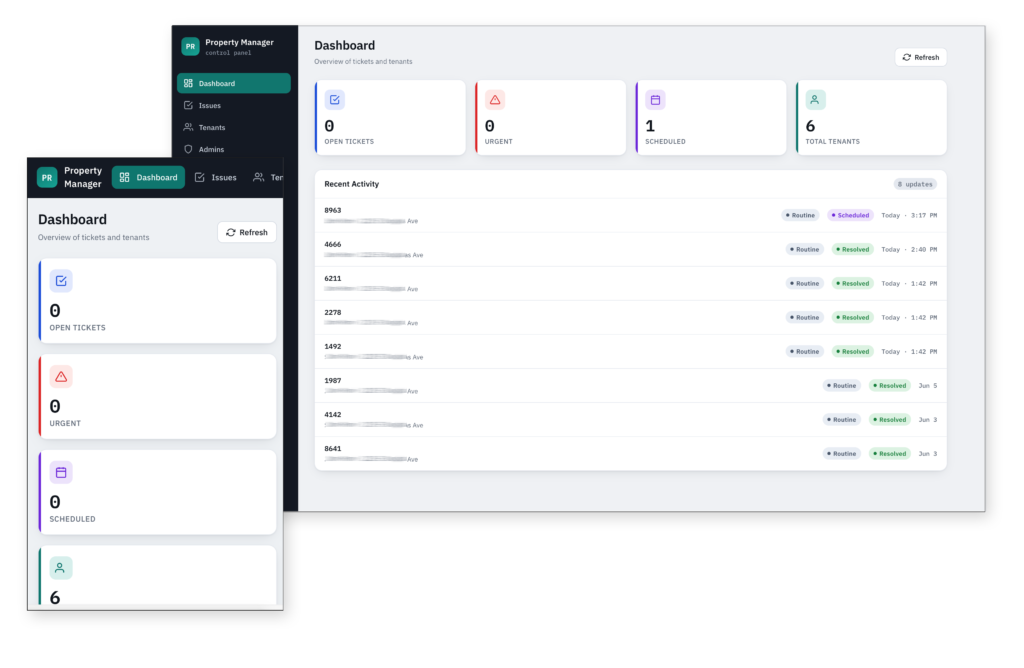
Task: Click the Urgent warning triangle icon on desktop card
Action: pos(495,100)
